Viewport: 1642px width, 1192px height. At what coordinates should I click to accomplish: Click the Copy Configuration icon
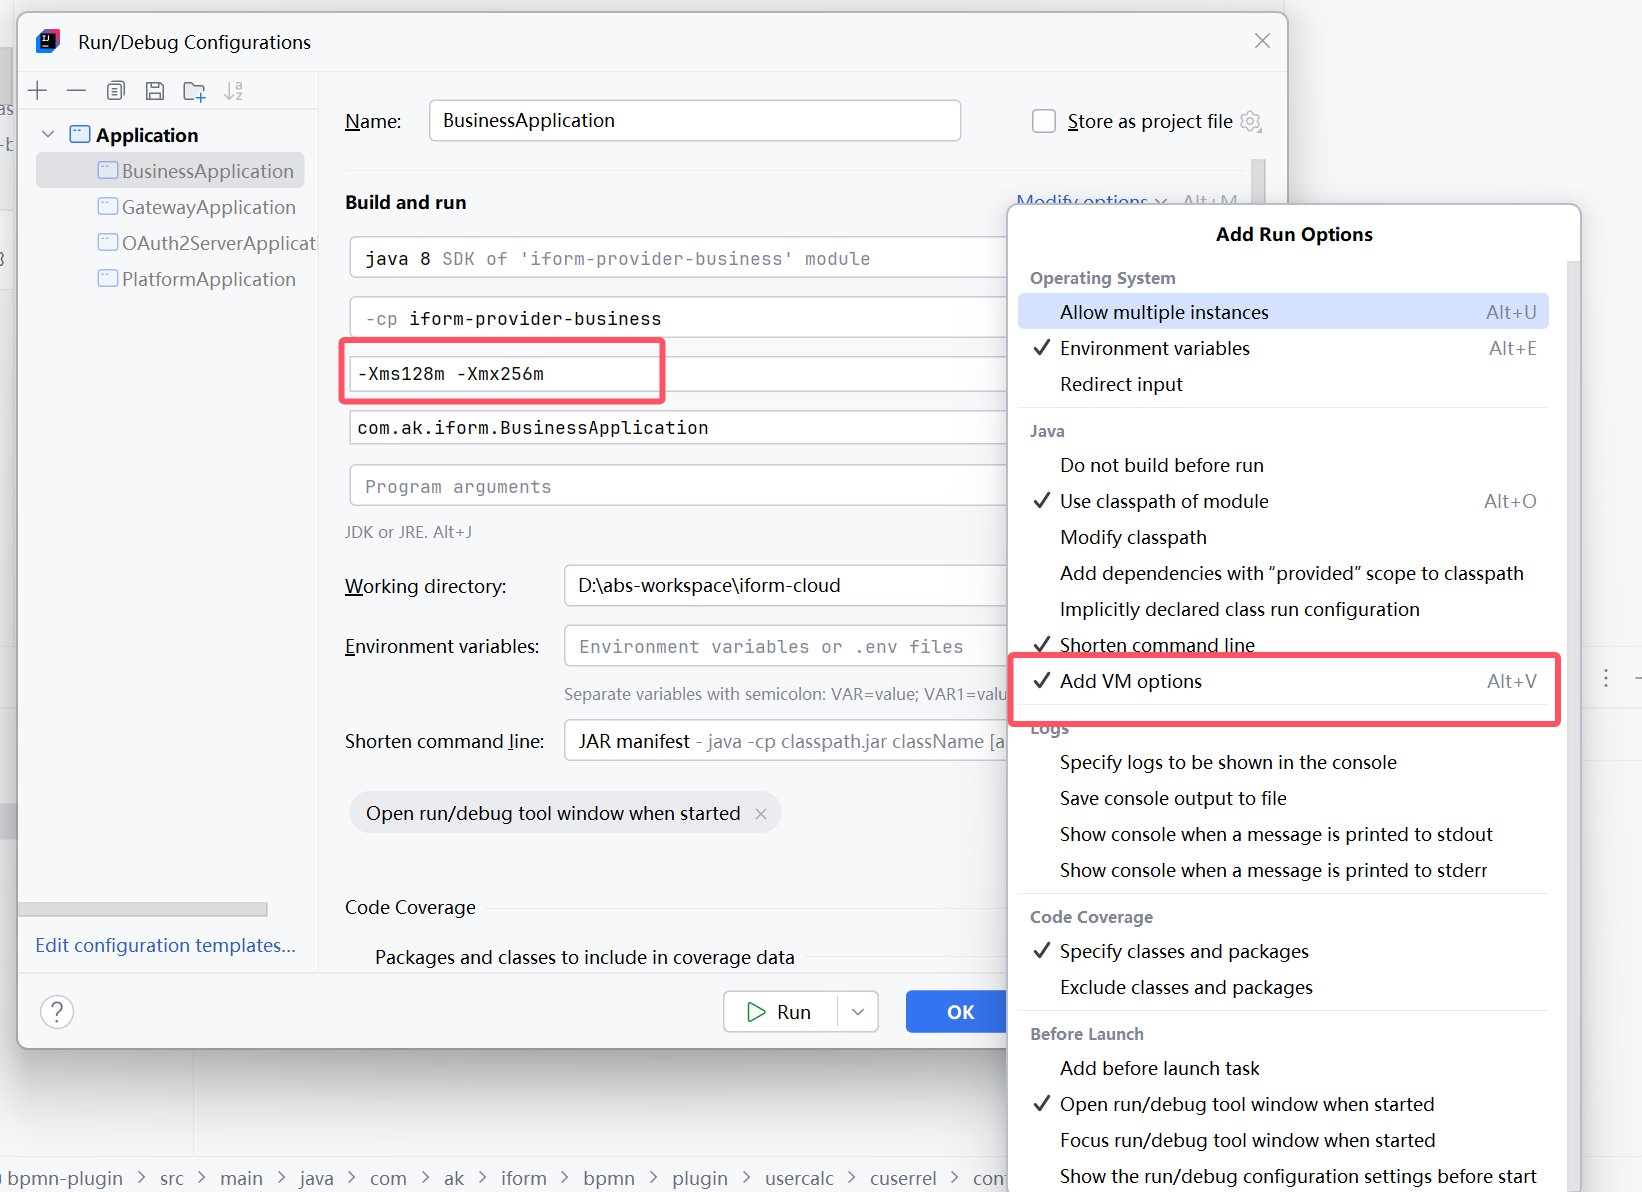[116, 91]
